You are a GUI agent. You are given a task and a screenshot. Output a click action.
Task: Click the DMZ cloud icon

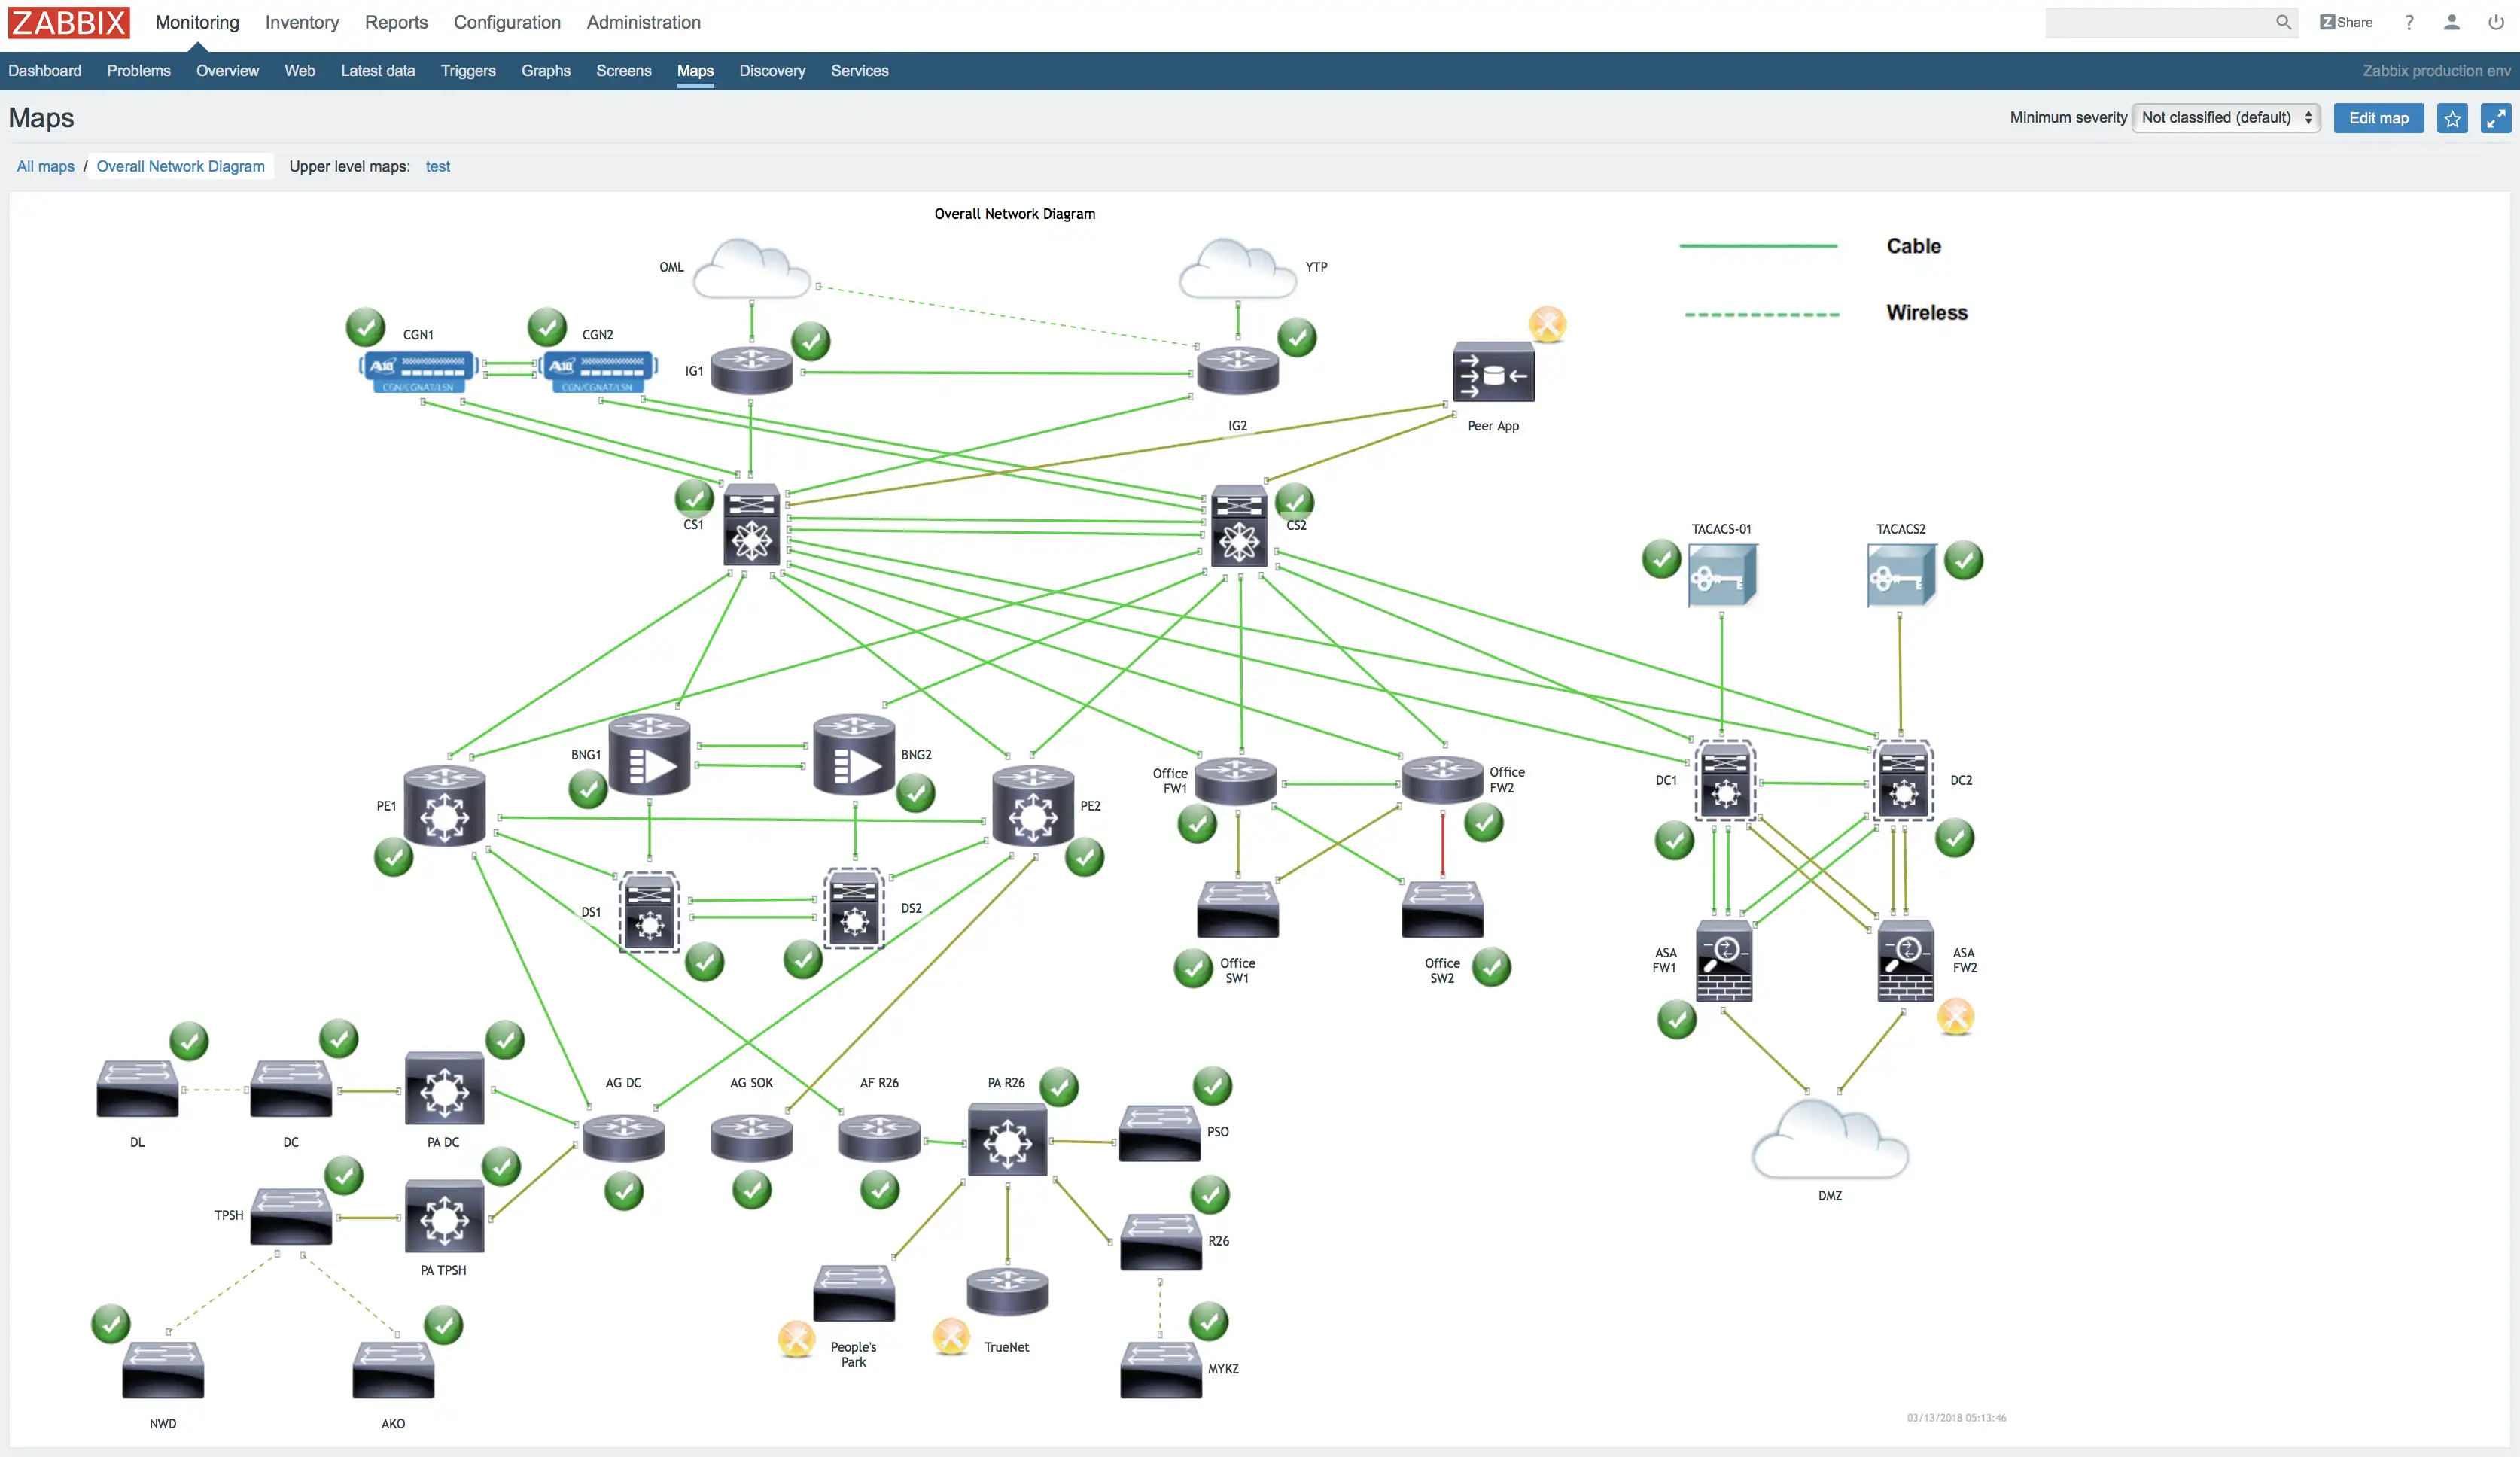pos(1826,1145)
